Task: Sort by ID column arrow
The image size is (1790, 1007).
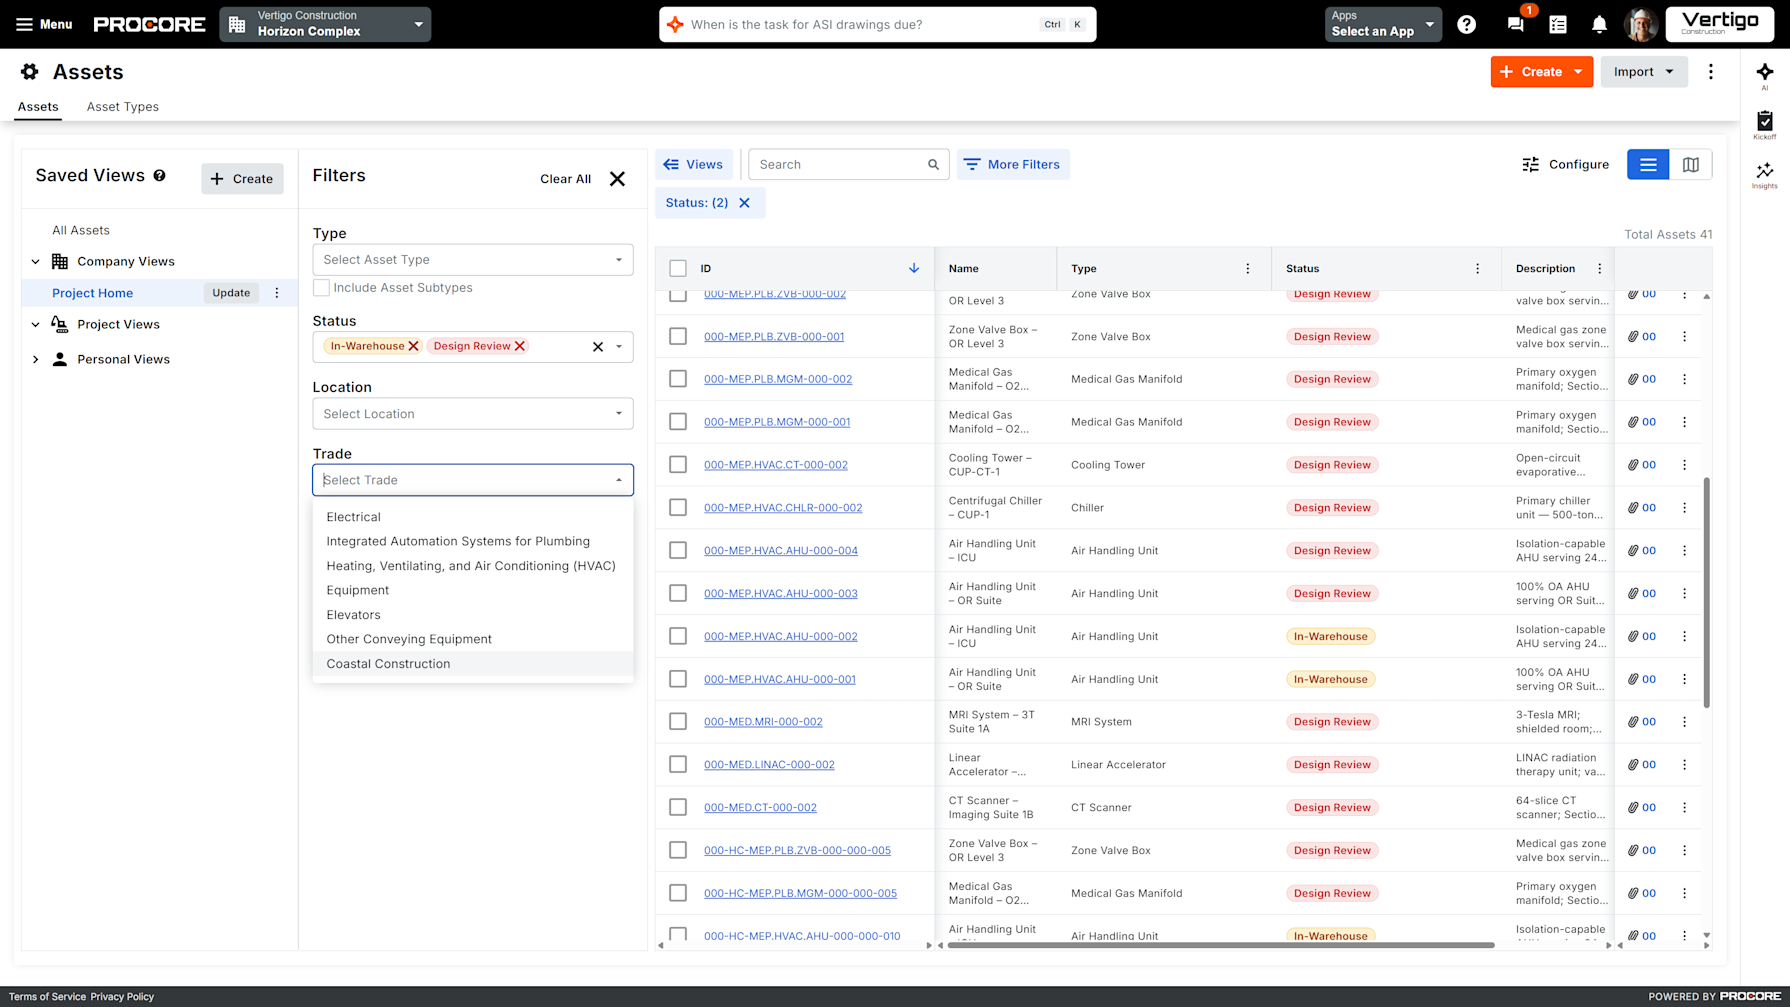Action: click(914, 268)
